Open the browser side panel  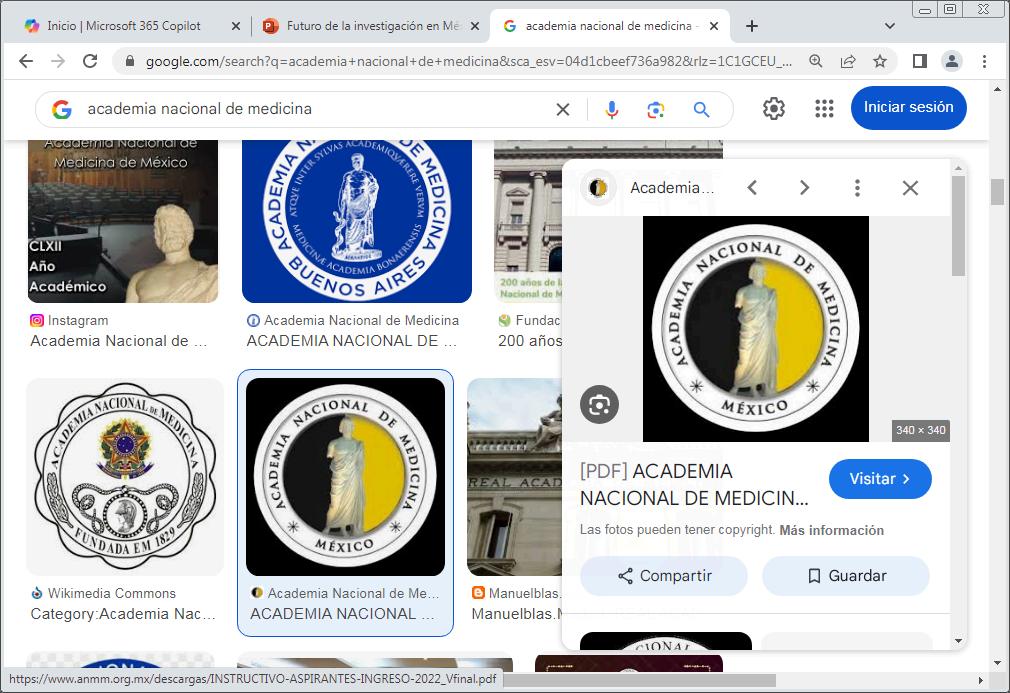920,61
